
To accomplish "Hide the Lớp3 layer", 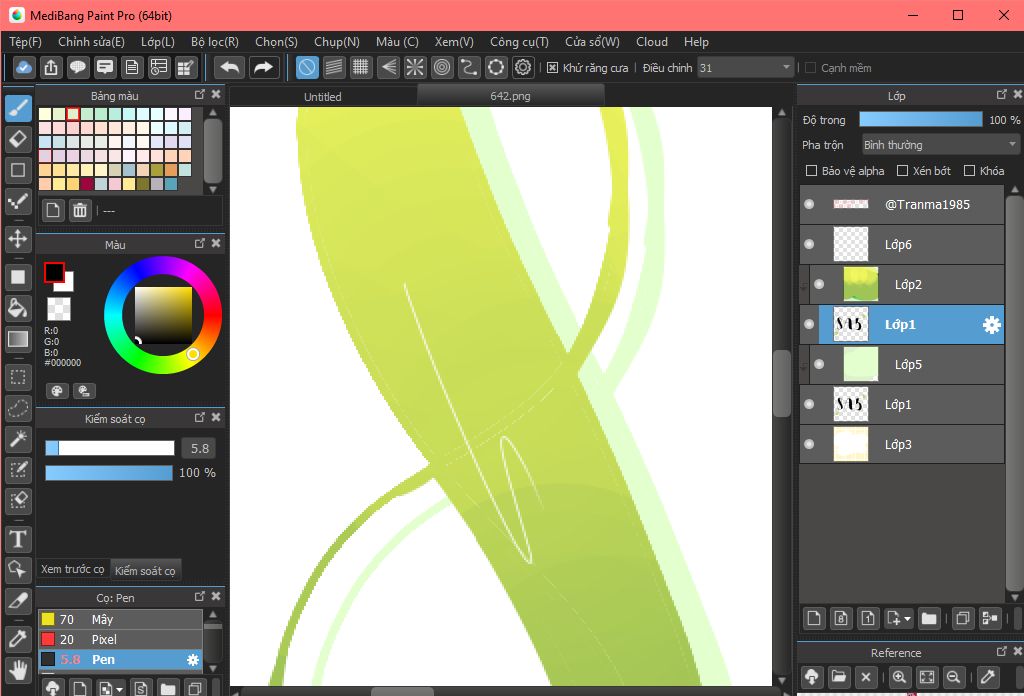I will (x=809, y=444).
